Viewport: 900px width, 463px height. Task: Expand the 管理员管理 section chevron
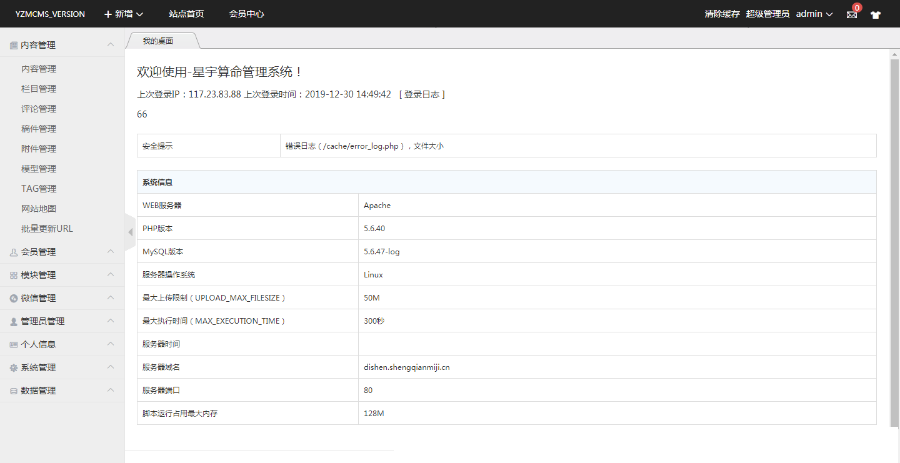[110, 321]
